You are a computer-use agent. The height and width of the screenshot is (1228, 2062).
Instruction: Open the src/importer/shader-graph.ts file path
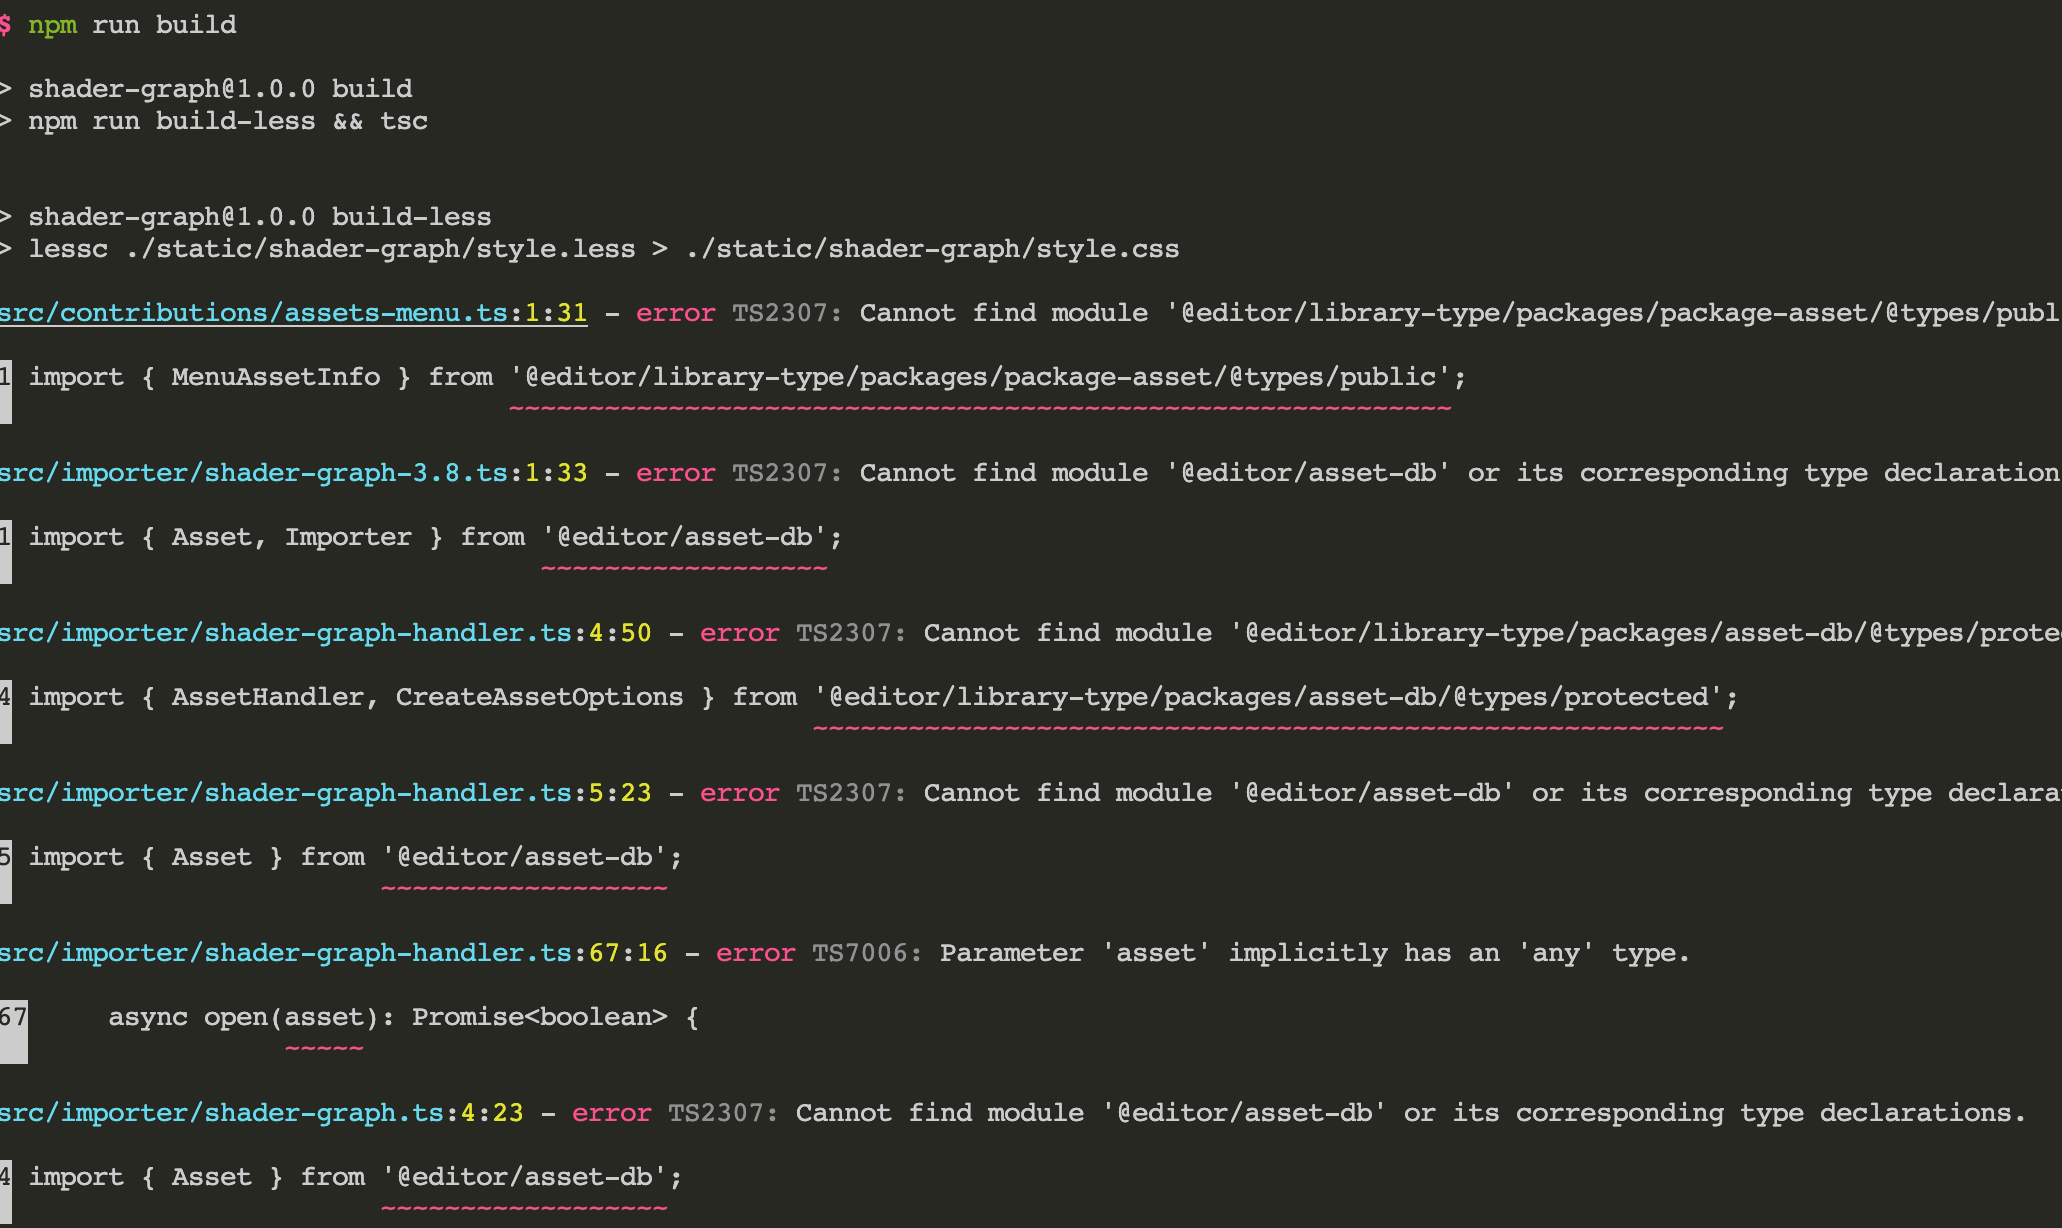[x=222, y=1113]
